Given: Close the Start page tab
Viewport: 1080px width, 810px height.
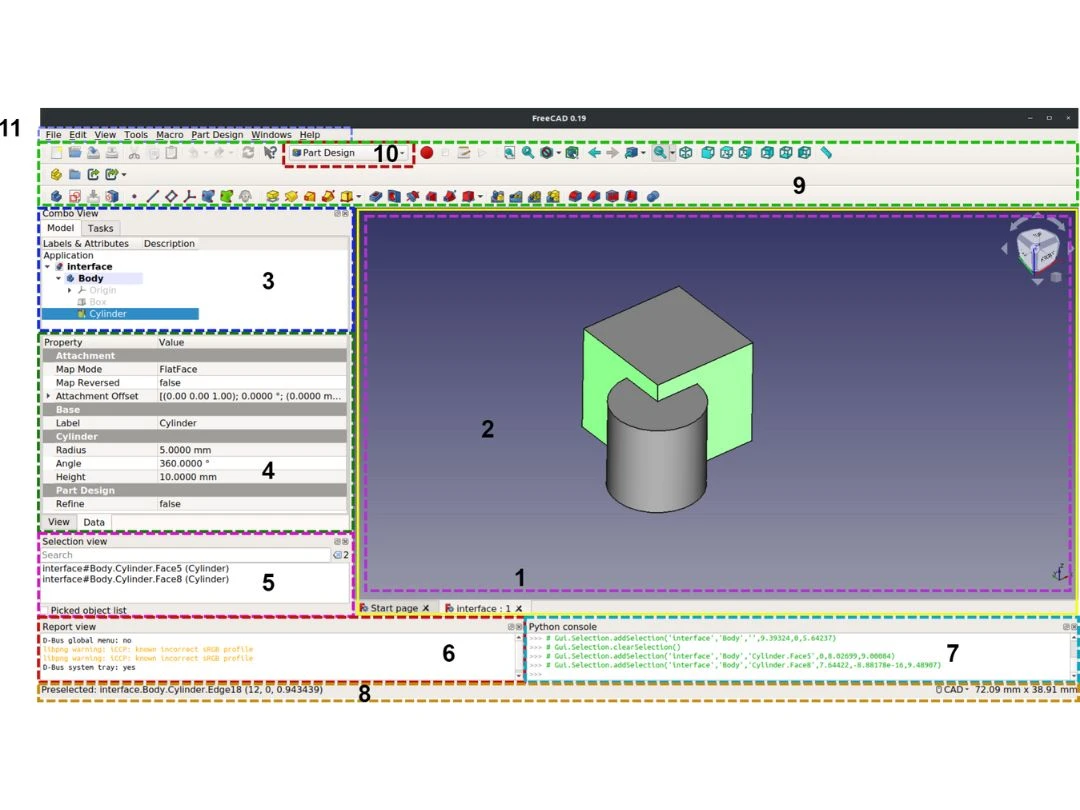Looking at the screenshot, I should 426,607.
